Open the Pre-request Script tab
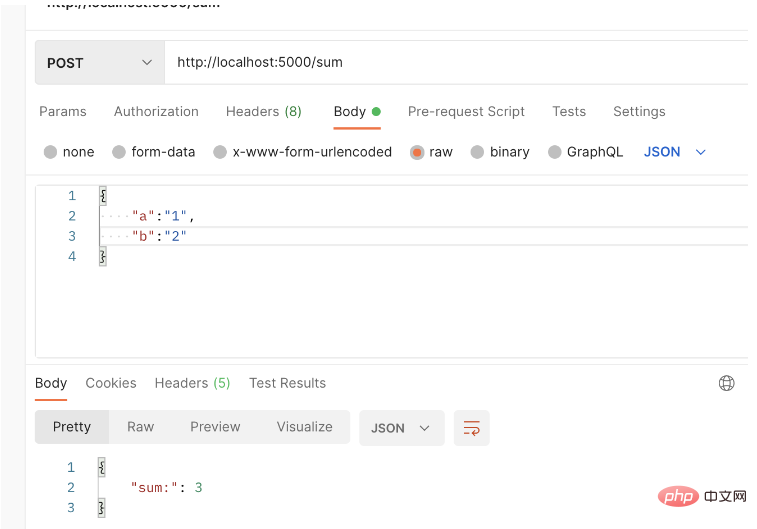Viewport: 757px width, 529px height. 466,111
